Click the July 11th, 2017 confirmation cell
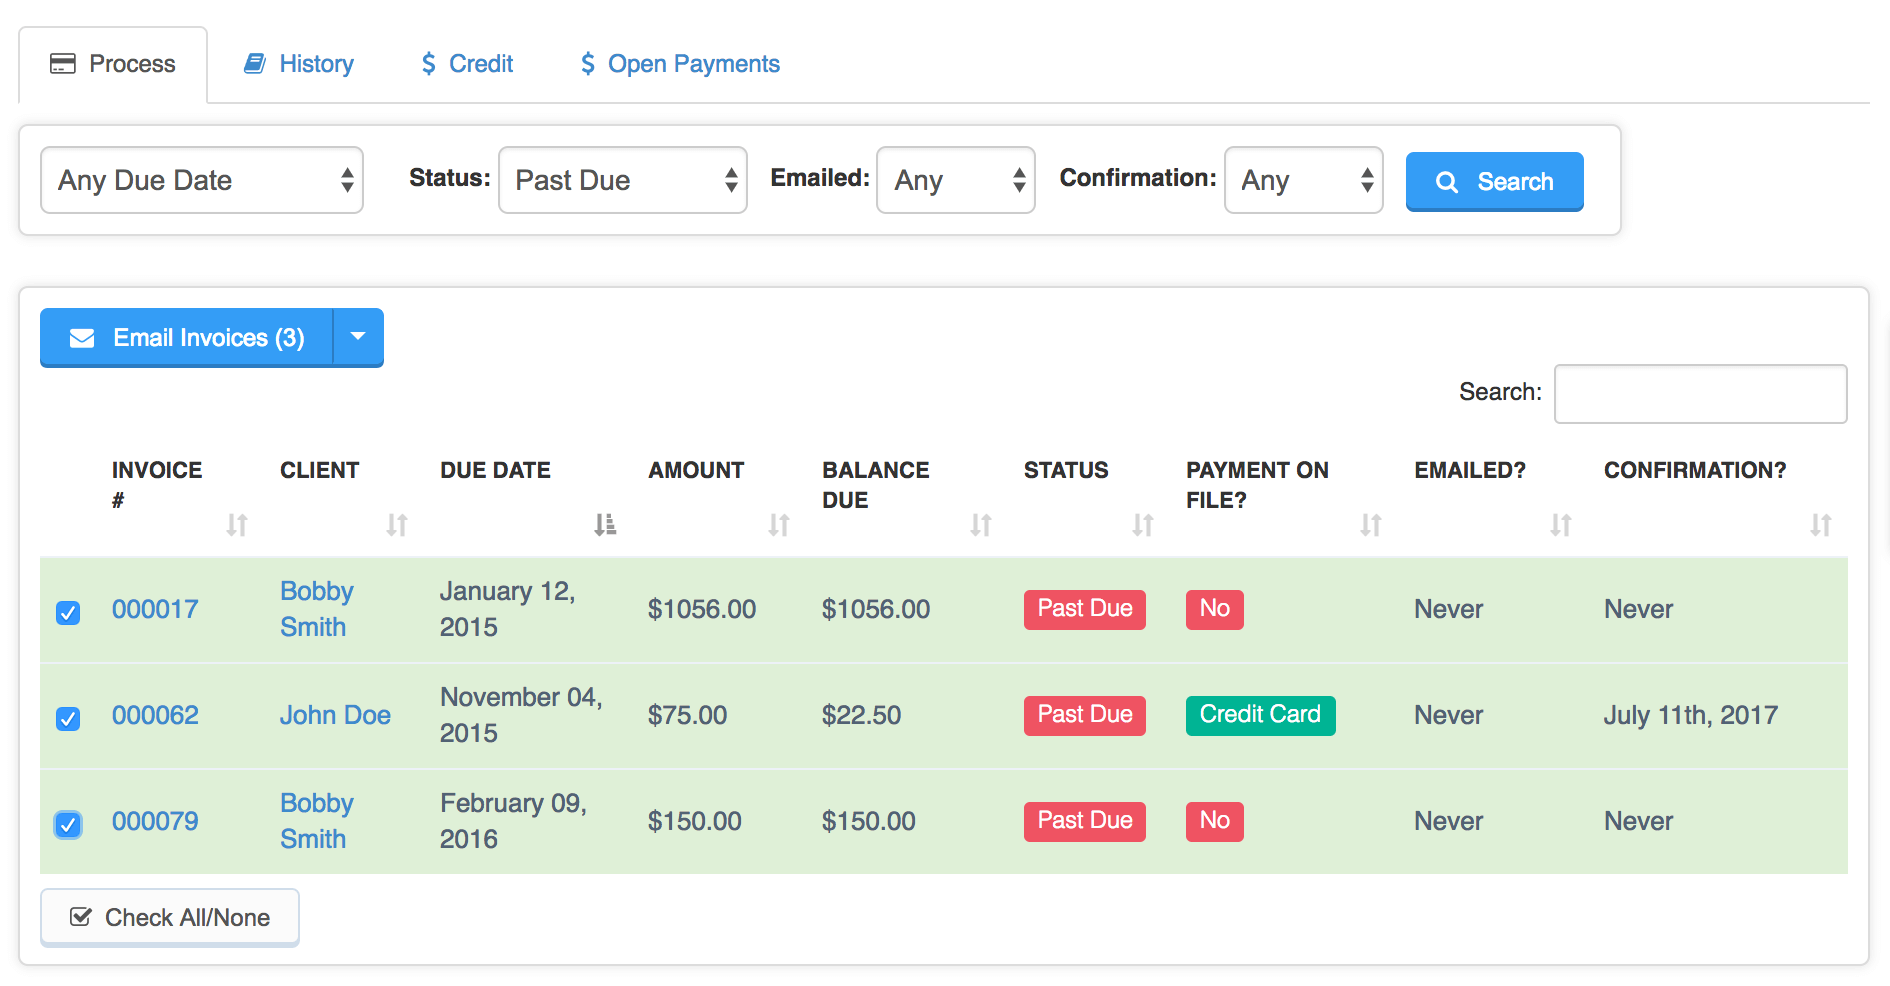 (x=1691, y=715)
